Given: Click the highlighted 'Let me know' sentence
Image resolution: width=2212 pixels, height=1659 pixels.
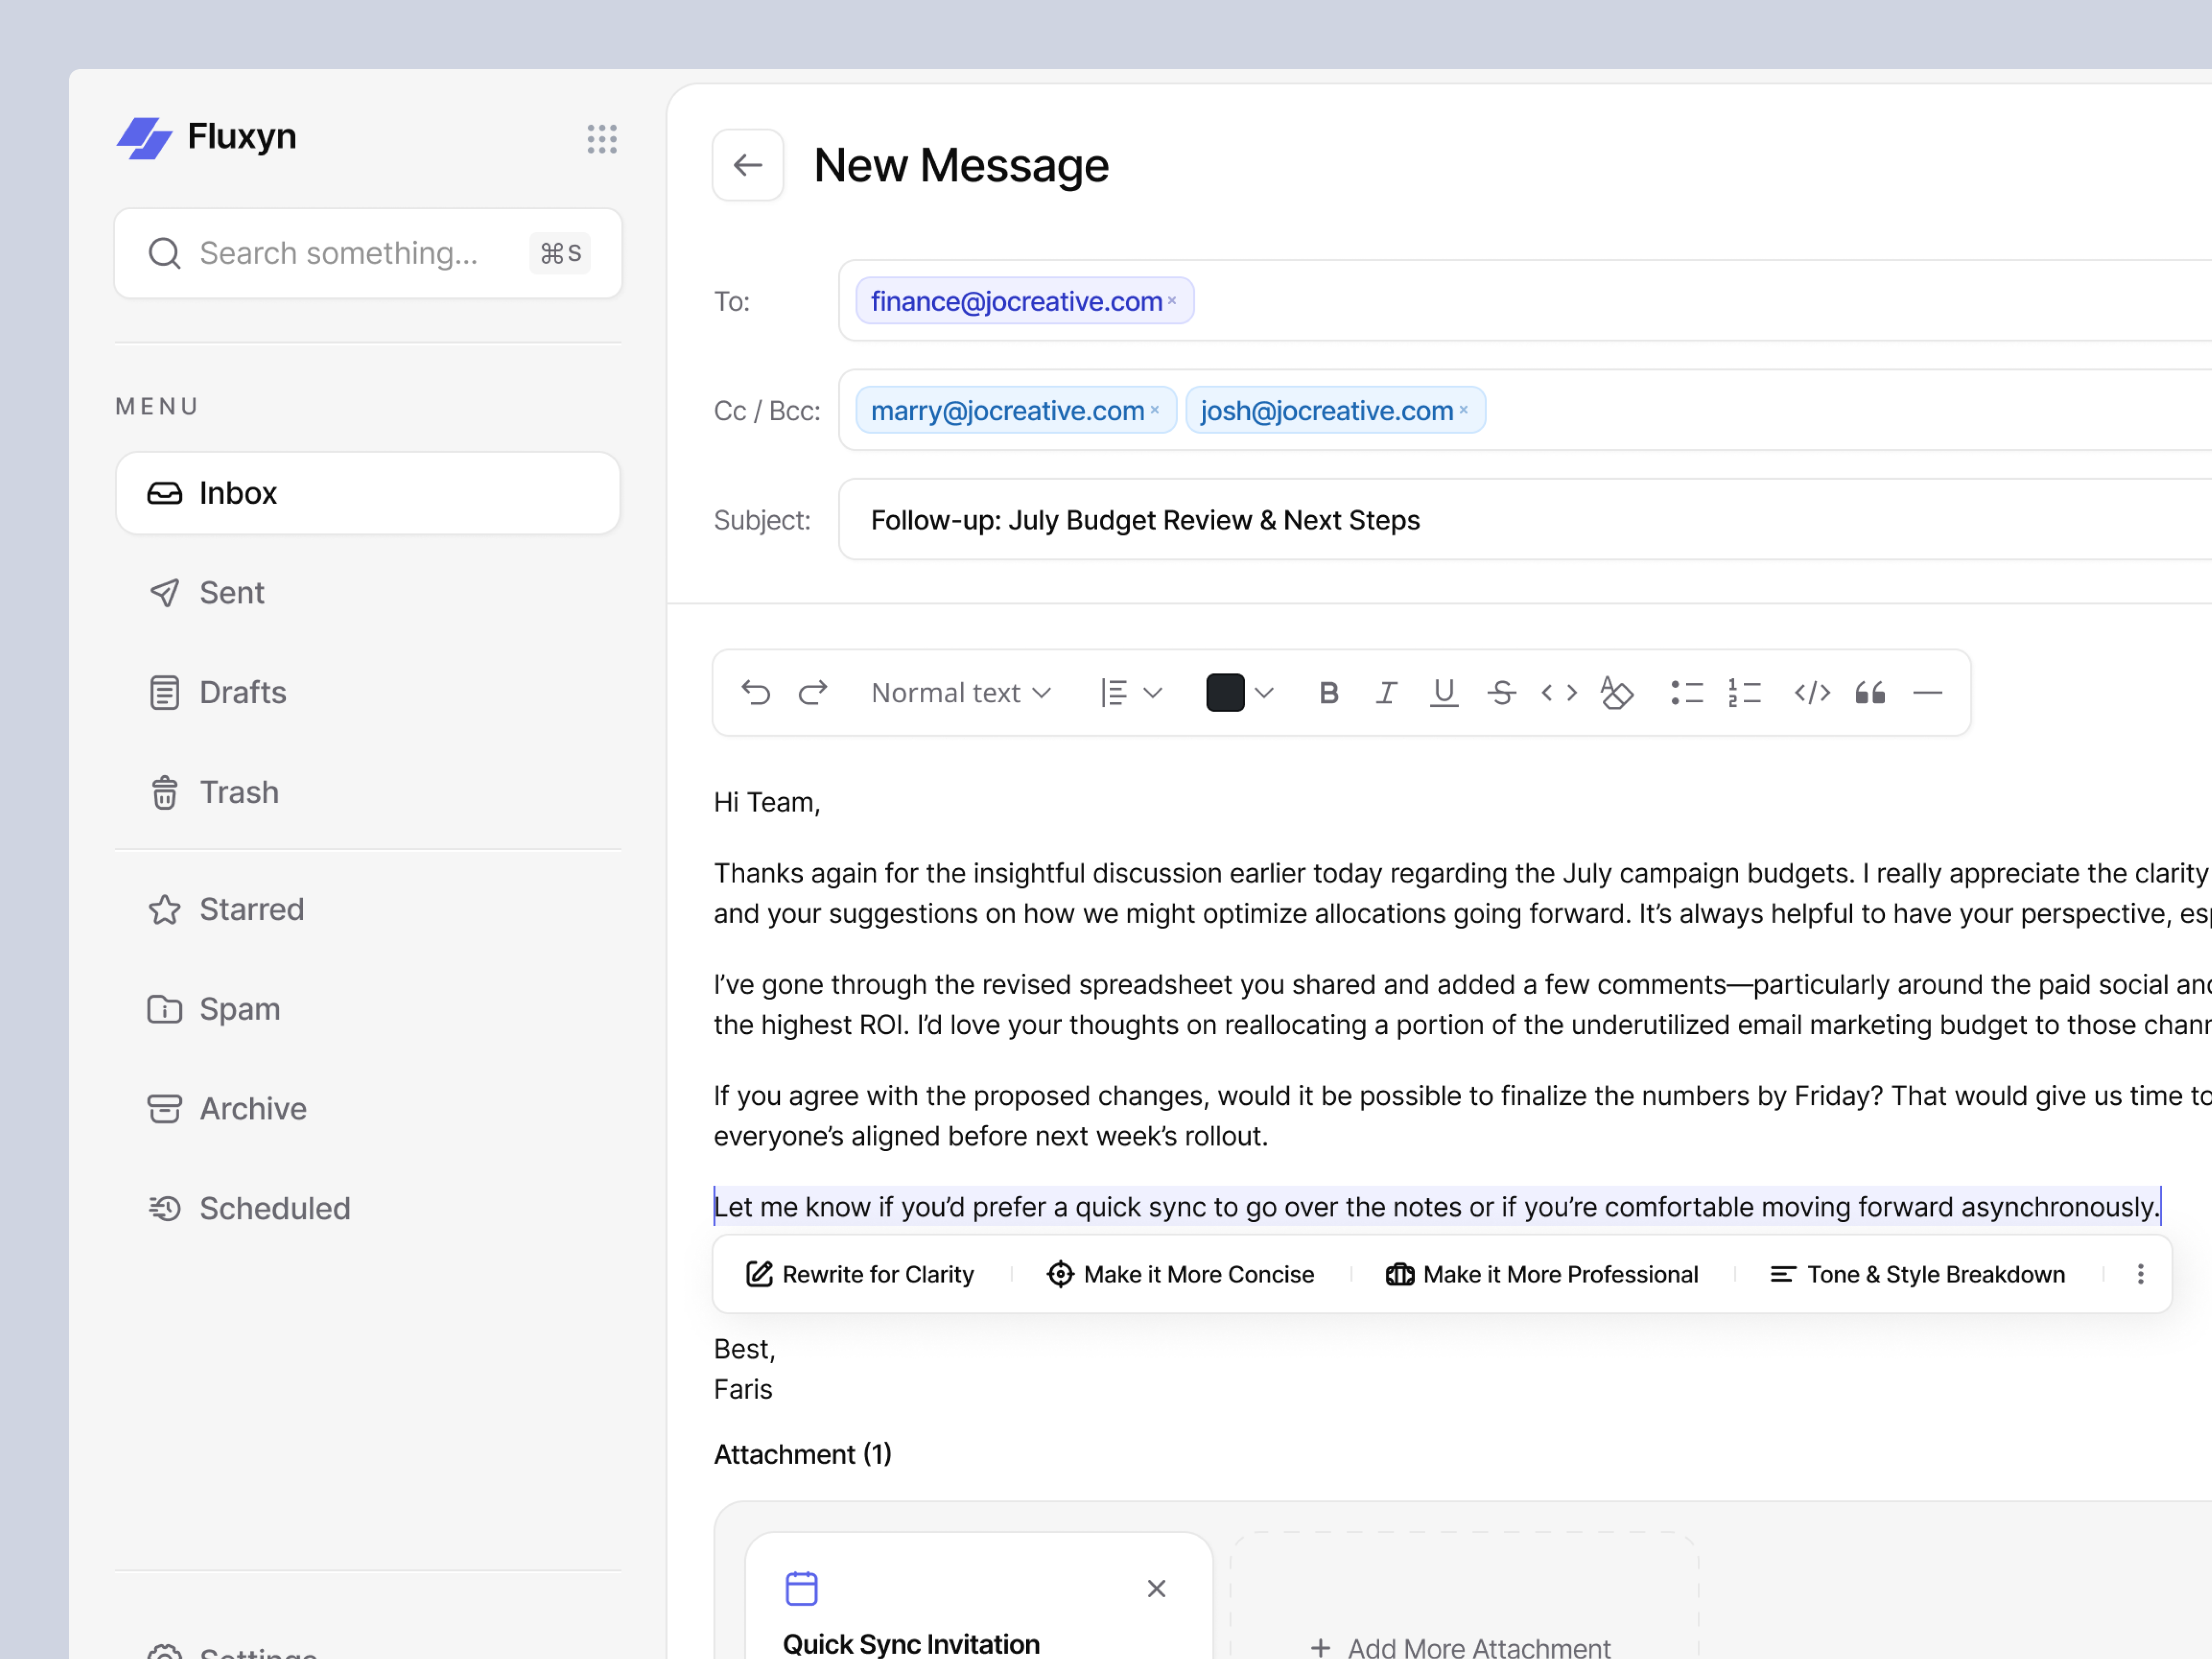Looking at the screenshot, I should [1437, 1207].
